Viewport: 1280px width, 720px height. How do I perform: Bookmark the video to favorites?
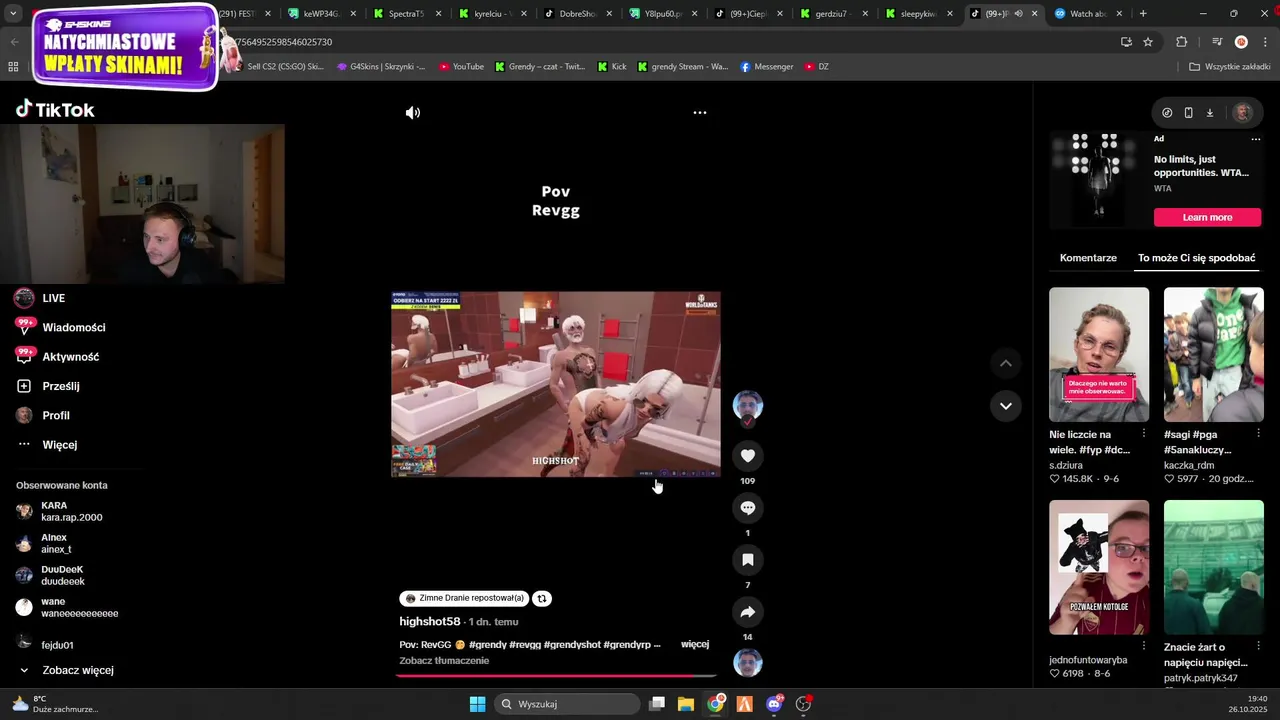747,560
